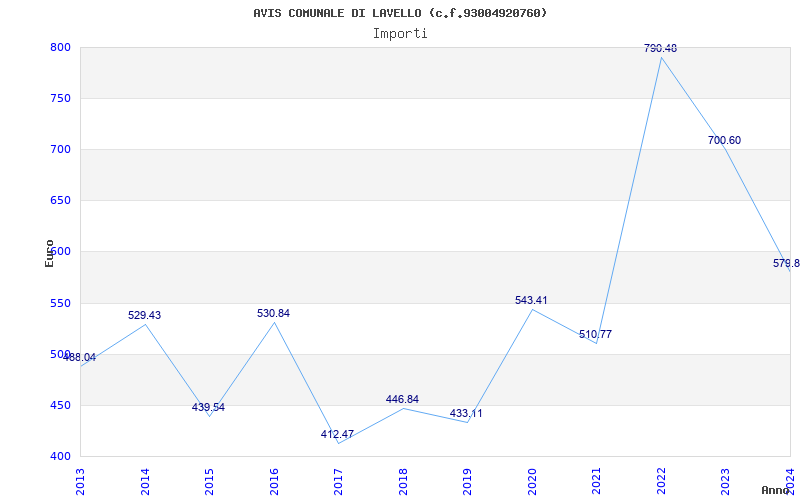Select the 439.54 data label

pos(208,407)
